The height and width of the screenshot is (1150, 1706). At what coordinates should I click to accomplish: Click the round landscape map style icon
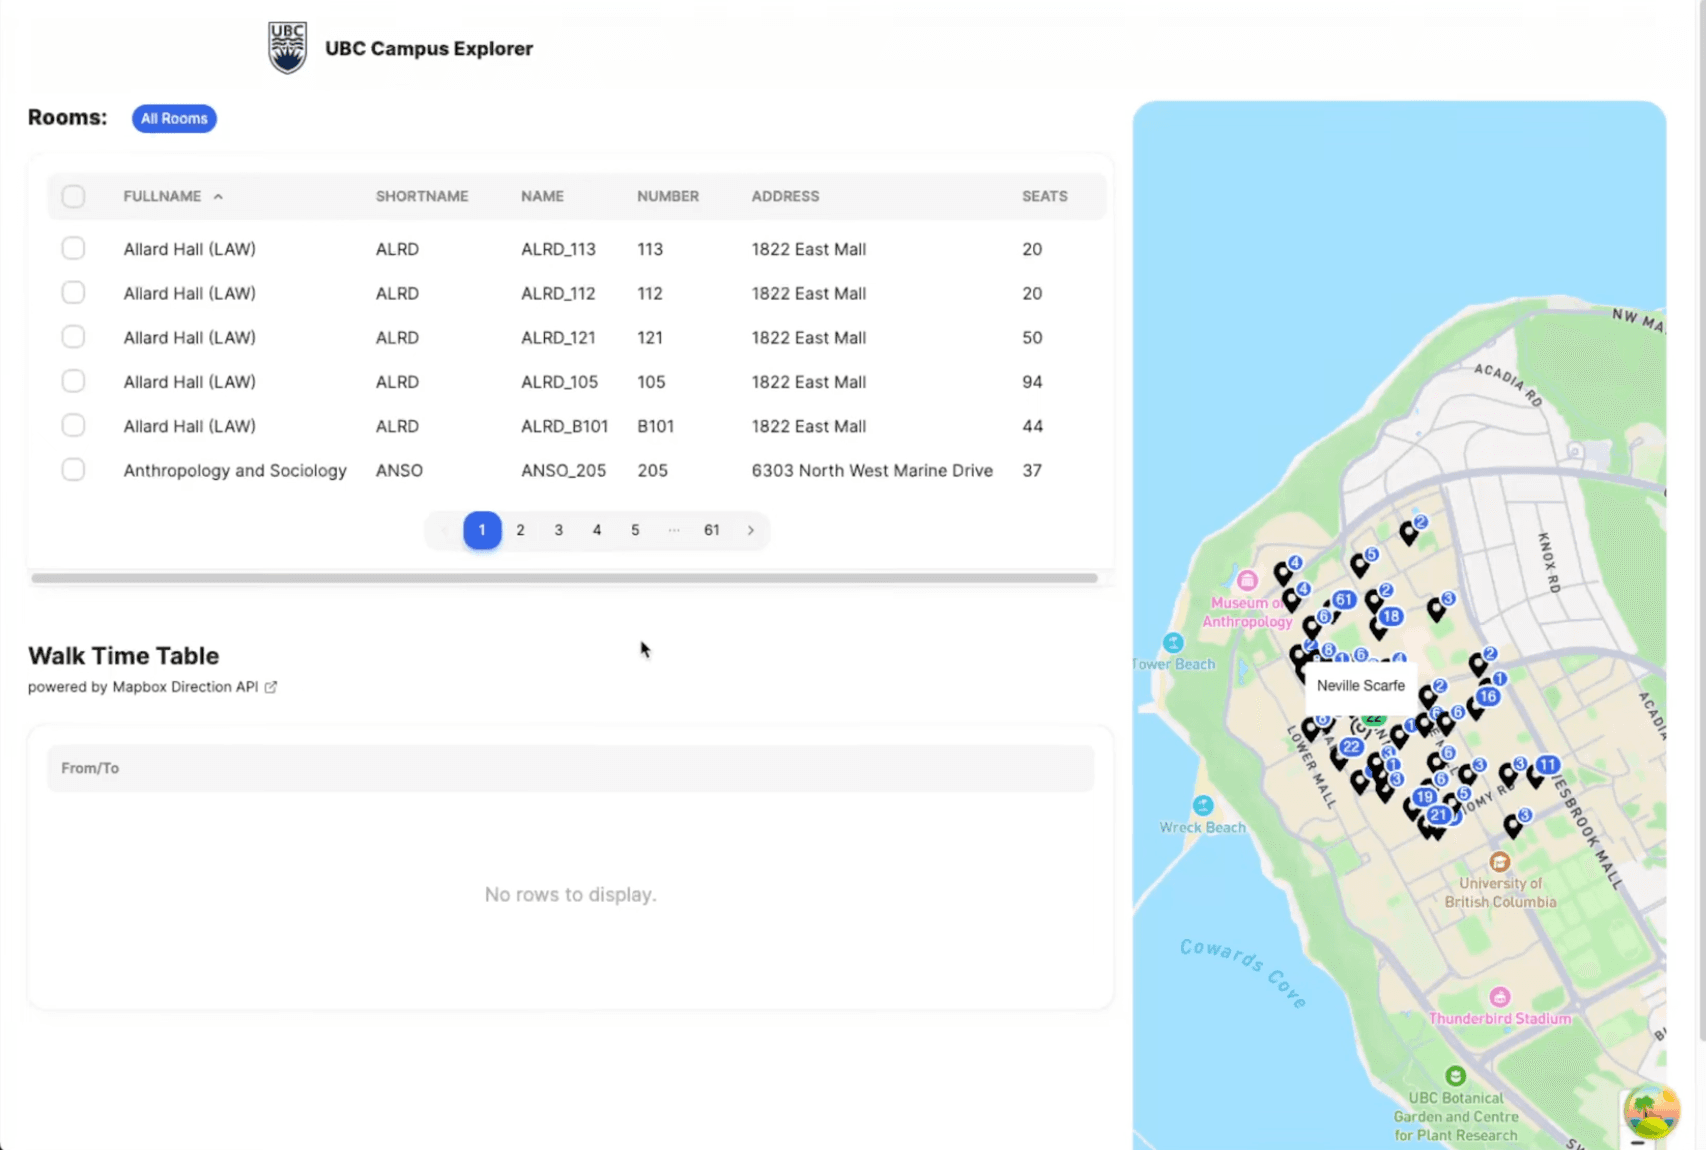coord(1652,1111)
